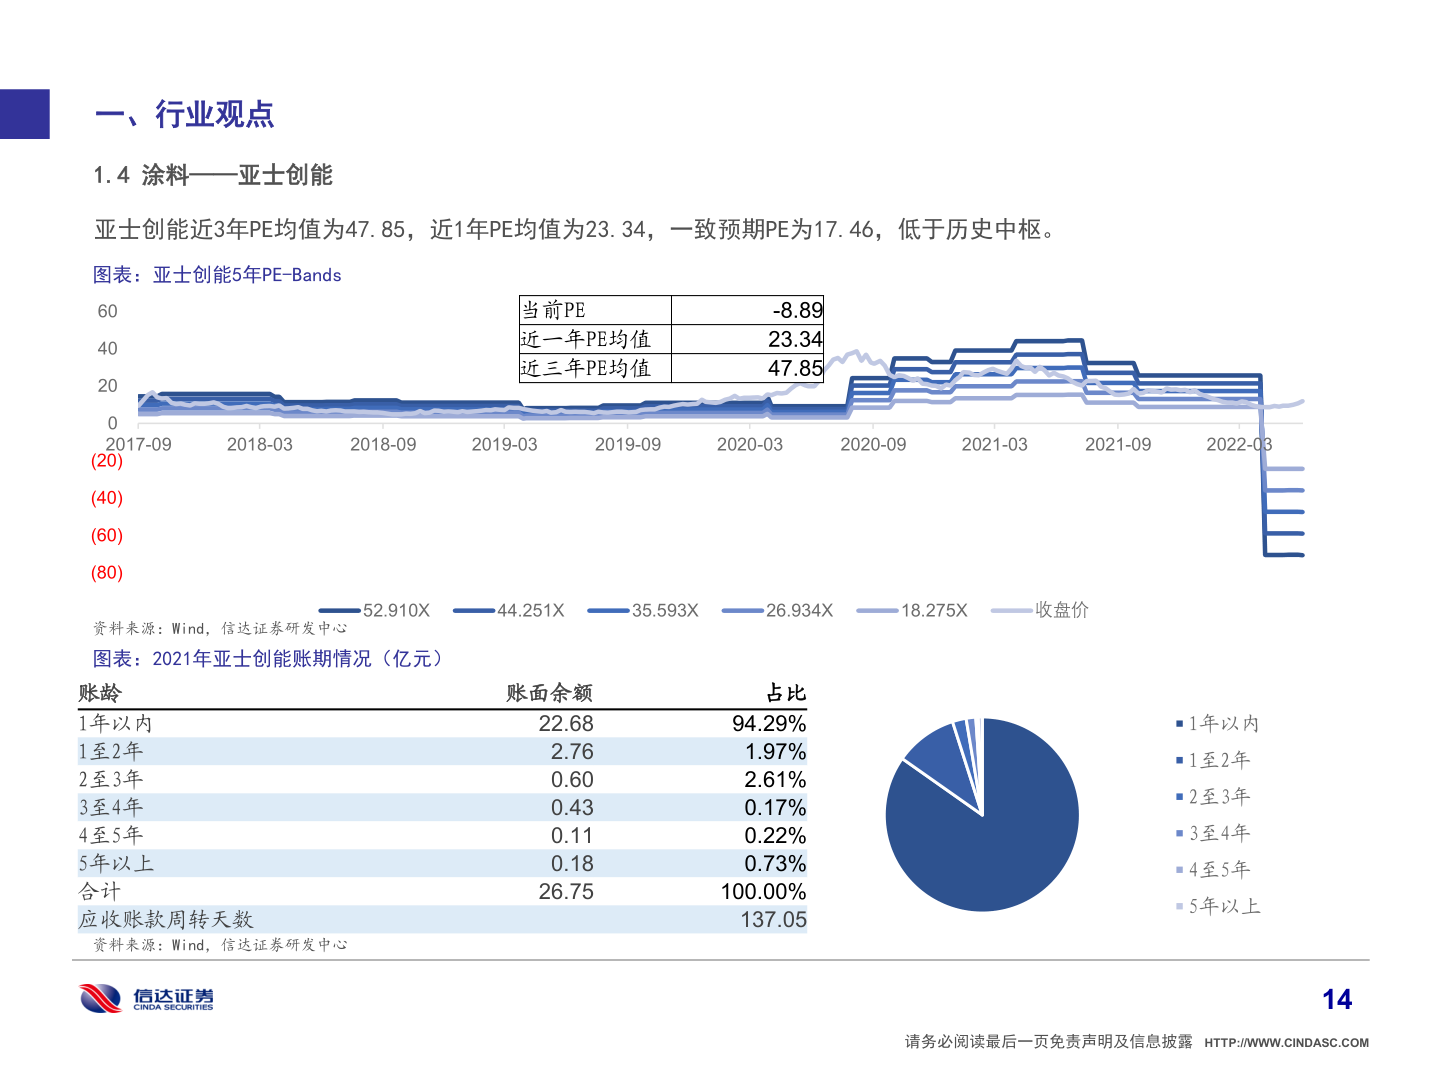Select the 52.910X legend line swatch

point(339,611)
